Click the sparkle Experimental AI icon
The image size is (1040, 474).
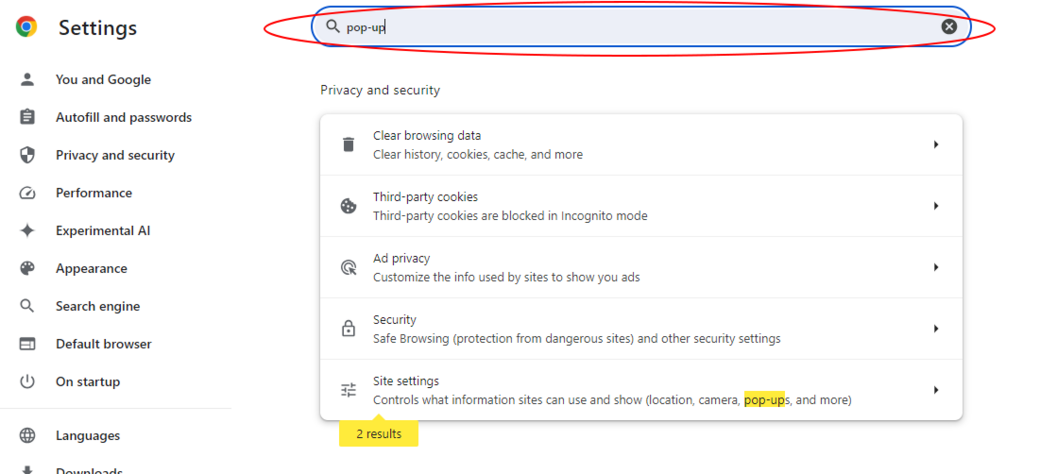[x=27, y=231]
